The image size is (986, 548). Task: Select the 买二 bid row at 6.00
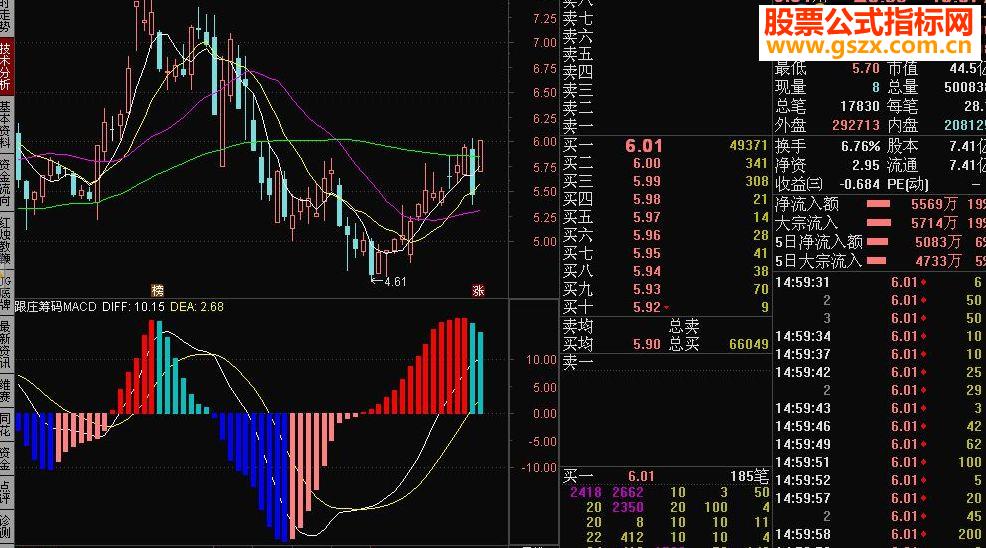[x=665, y=163]
